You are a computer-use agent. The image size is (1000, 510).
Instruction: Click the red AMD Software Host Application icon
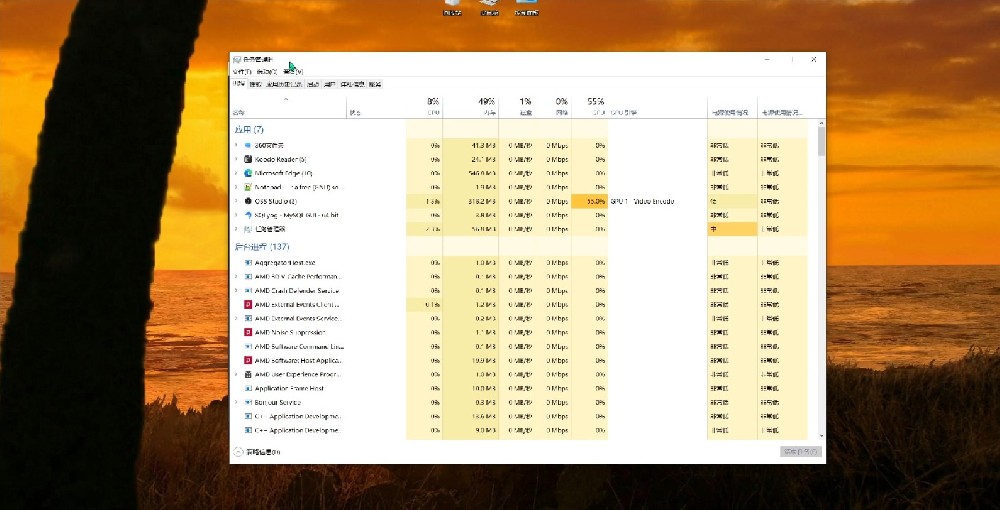[248, 360]
